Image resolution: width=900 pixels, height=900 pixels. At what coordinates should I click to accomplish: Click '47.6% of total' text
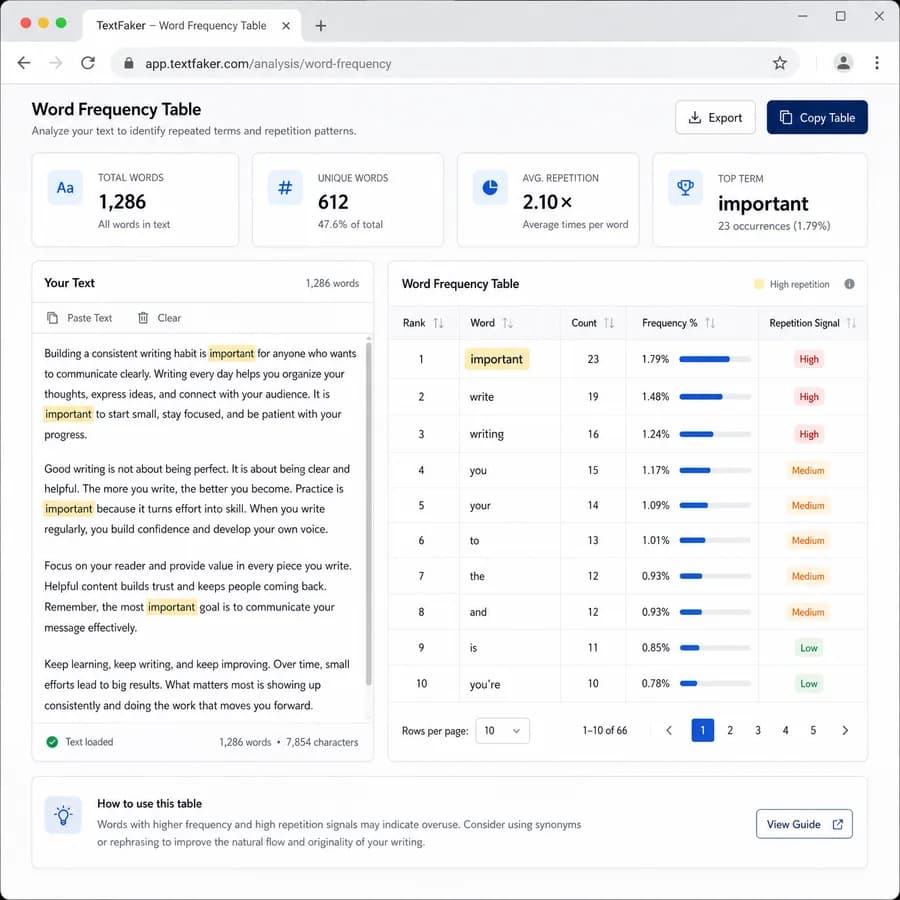pyautogui.click(x=350, y=224)
